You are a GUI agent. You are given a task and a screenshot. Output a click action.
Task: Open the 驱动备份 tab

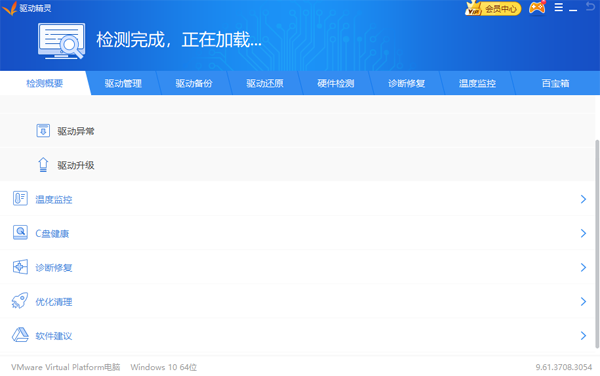click(194, 83)
